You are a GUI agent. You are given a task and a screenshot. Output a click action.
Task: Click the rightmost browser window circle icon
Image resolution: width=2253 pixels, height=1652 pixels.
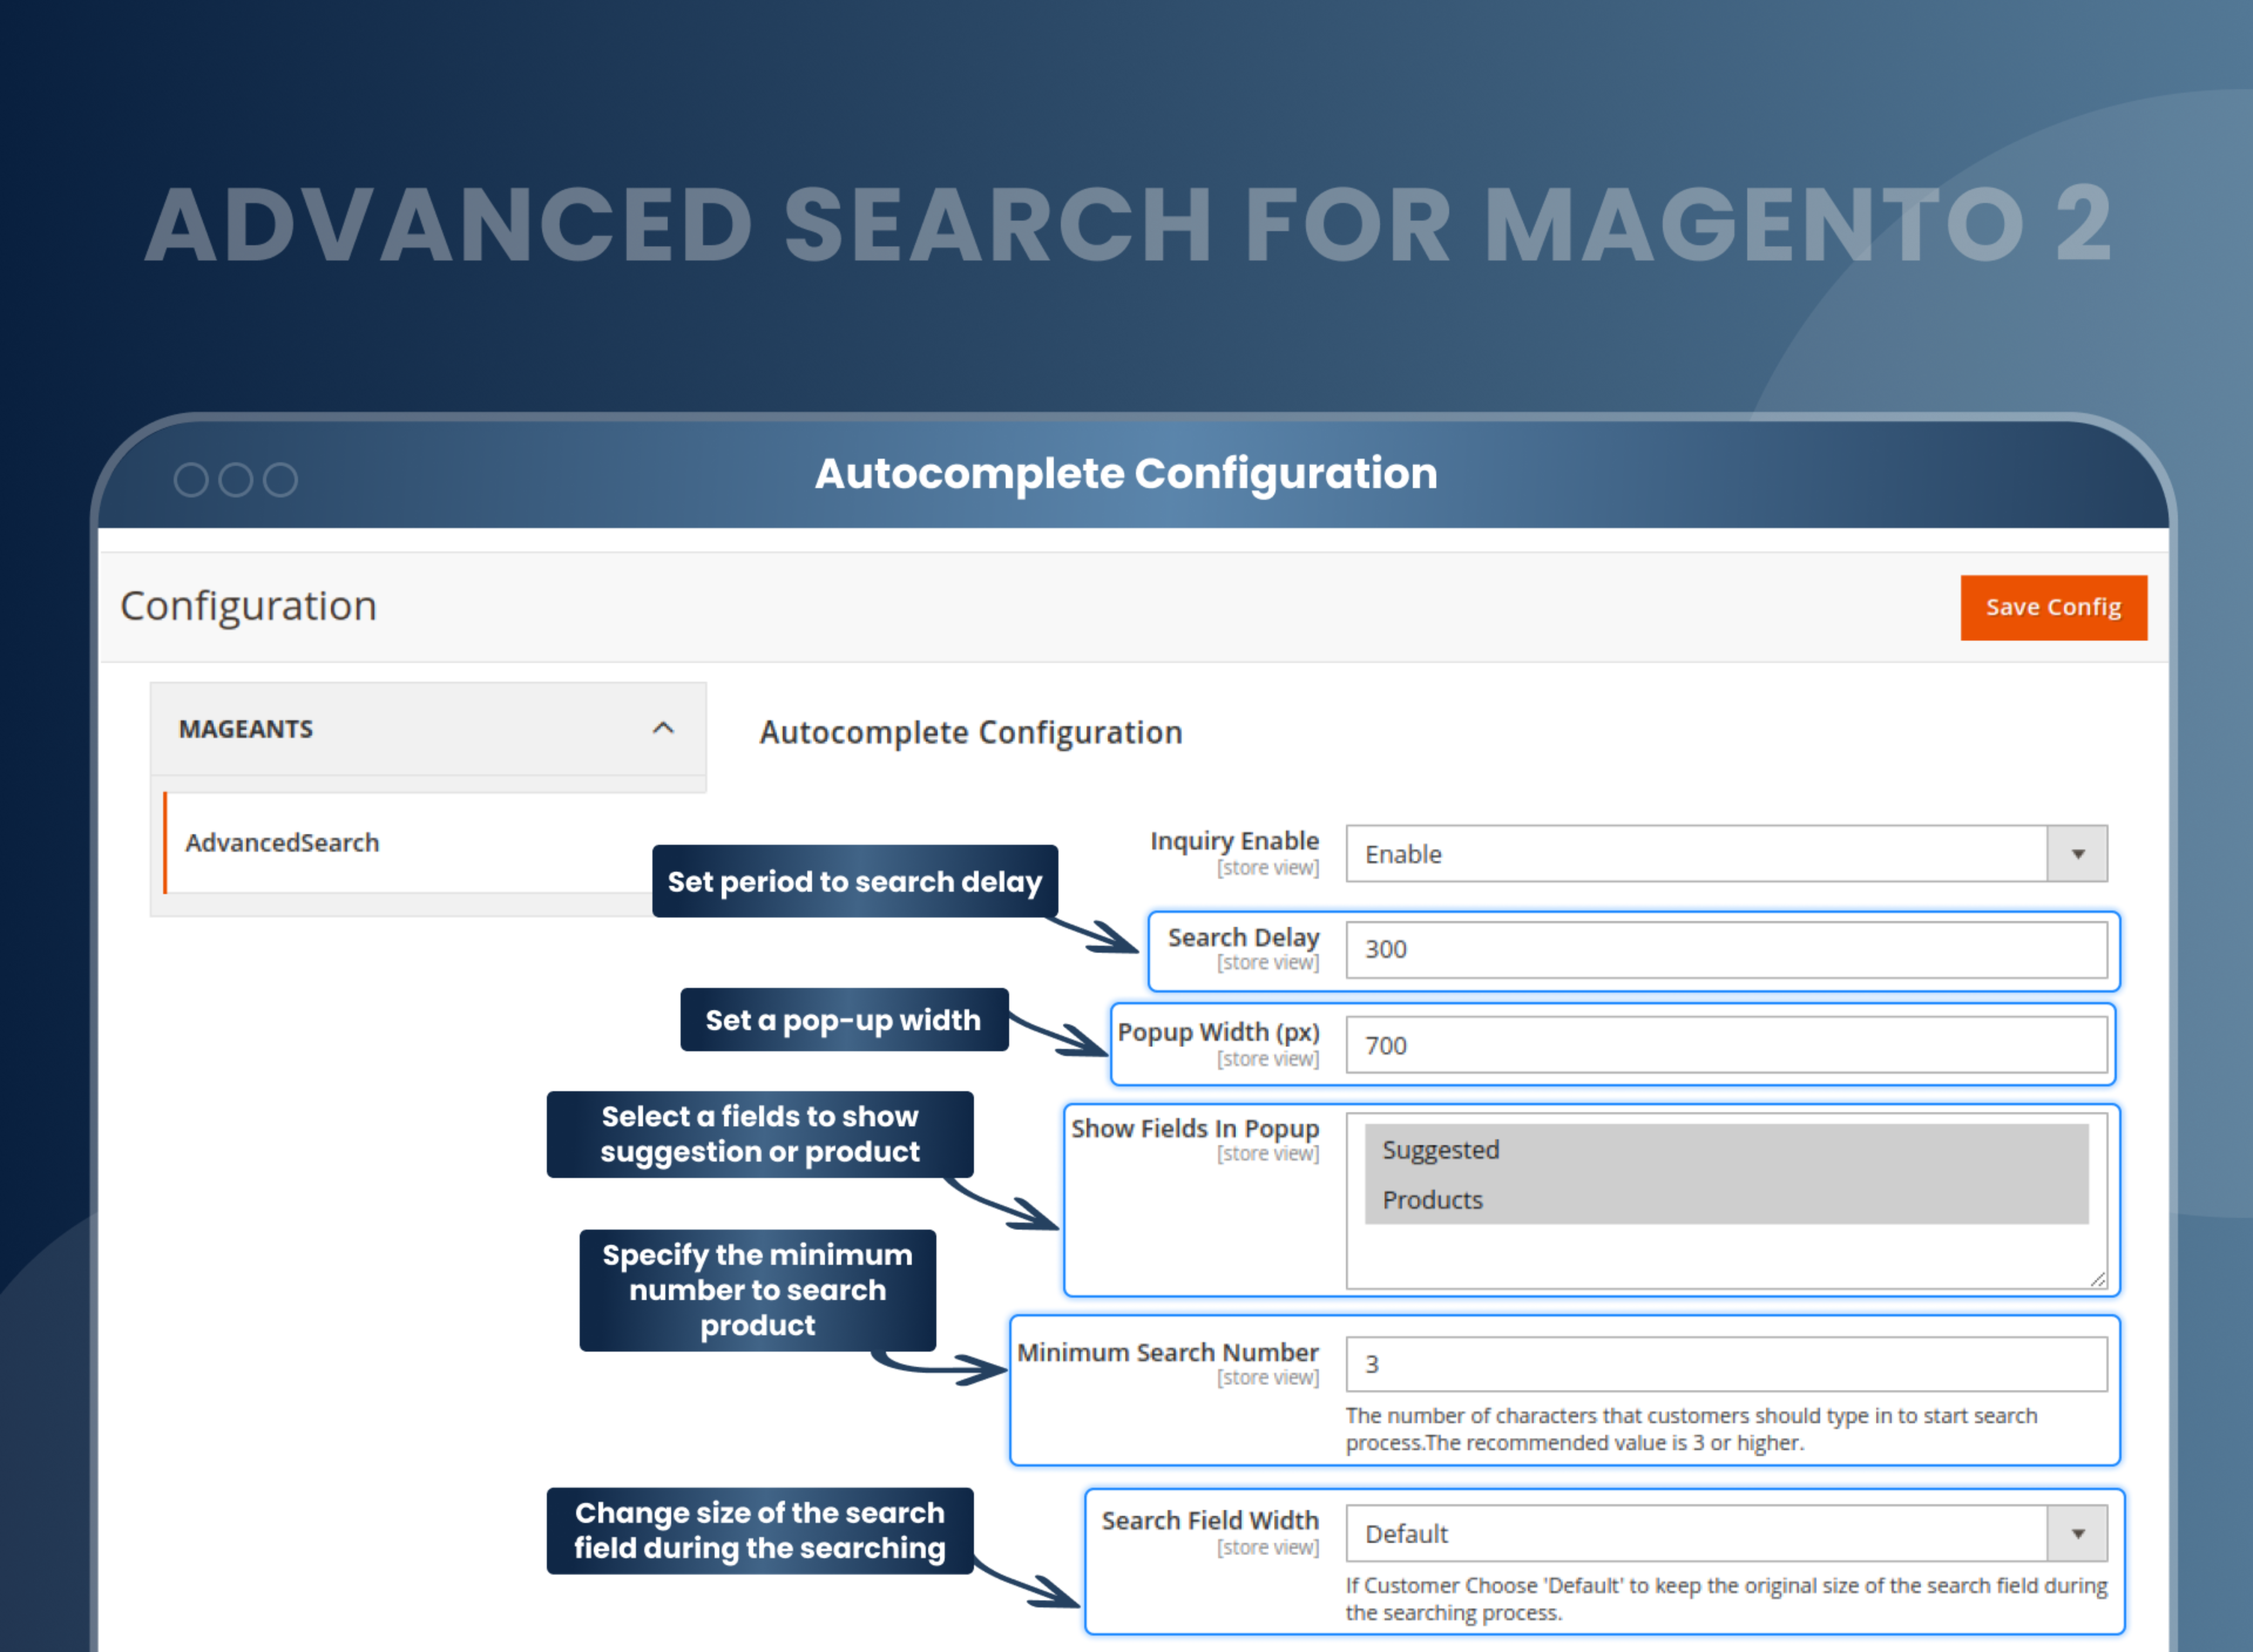coord(281,479)
